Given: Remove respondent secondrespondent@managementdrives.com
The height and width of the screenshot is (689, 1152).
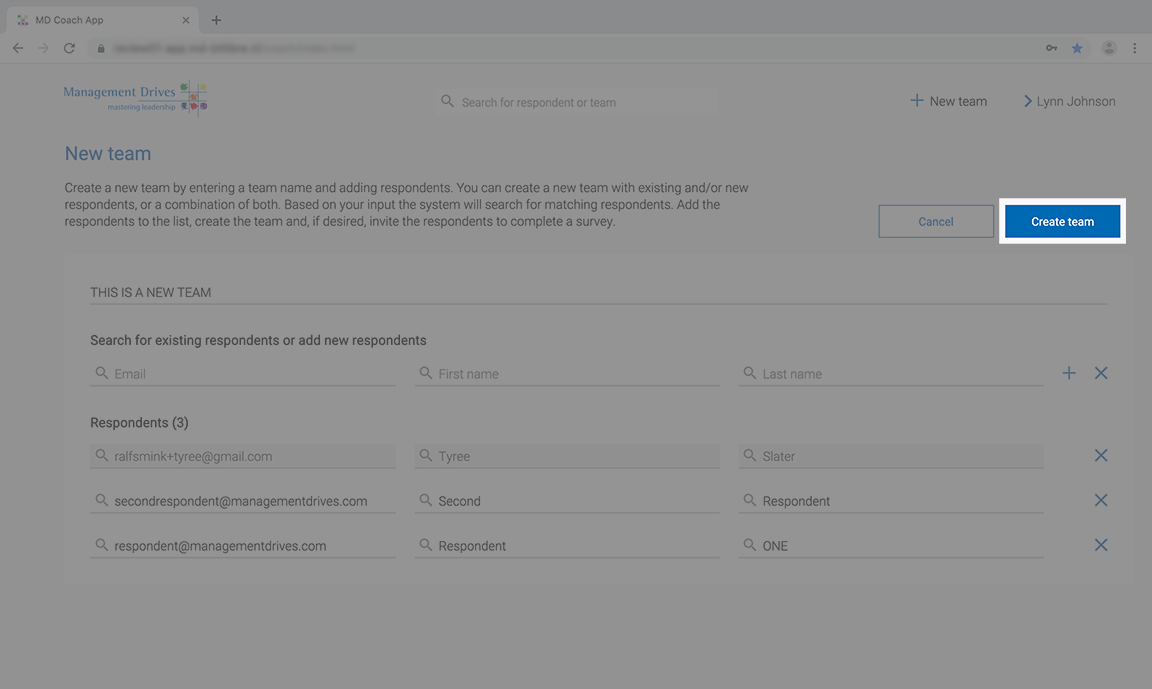Looking at the screenshot, I should click(1101, 500).
